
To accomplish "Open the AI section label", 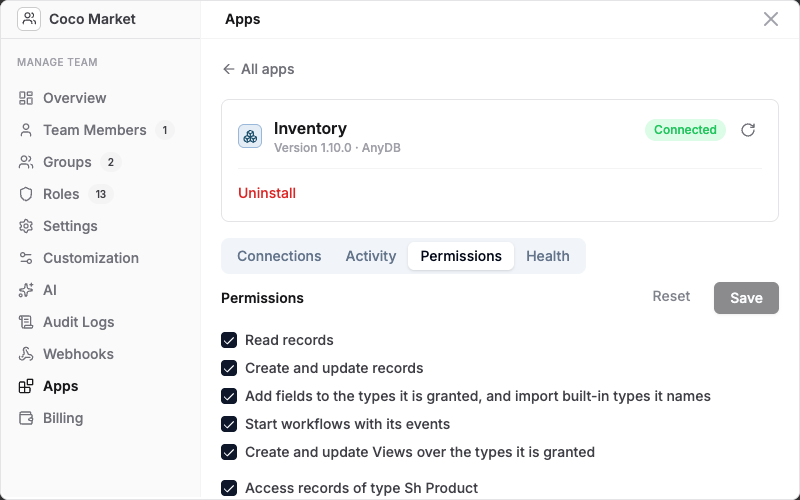I will click(50, 290).
